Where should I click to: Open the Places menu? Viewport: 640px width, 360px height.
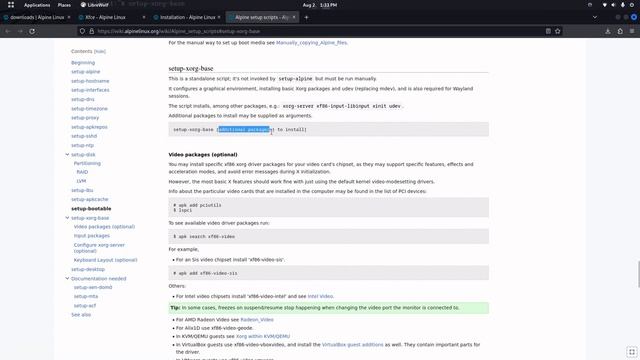point(64,5)
